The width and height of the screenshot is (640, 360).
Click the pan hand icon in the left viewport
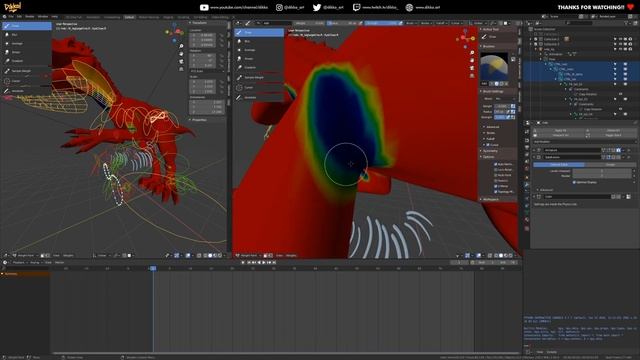tap(181, 54)
